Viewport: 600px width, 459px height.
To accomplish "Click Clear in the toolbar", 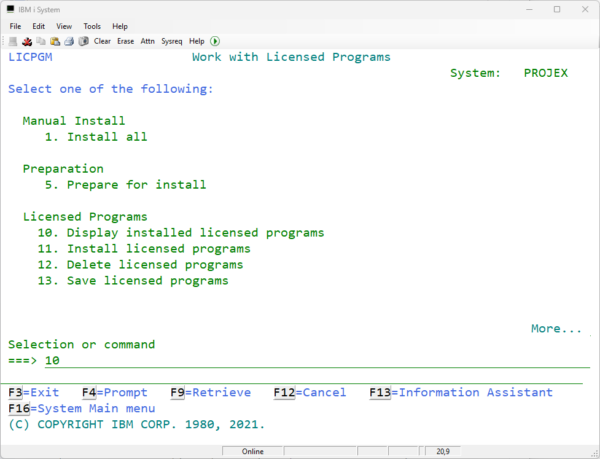I will [102, 41].
